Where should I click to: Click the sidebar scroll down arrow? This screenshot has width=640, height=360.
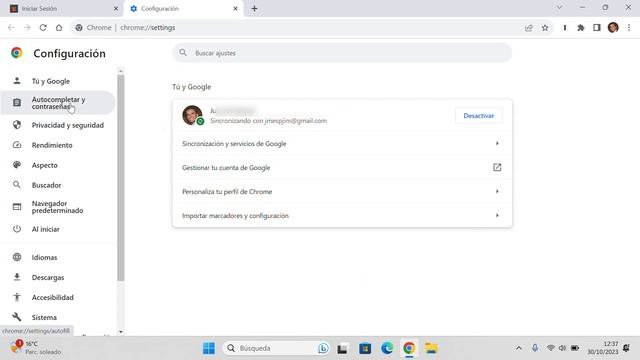point(121,332)
